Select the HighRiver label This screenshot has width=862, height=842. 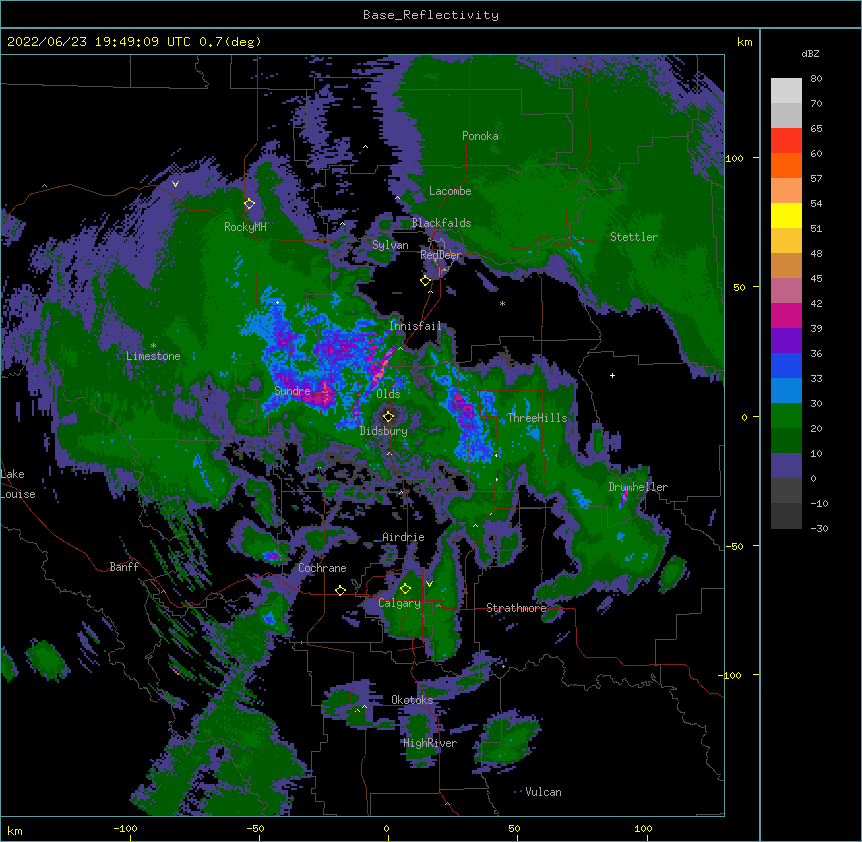[430, 743]
